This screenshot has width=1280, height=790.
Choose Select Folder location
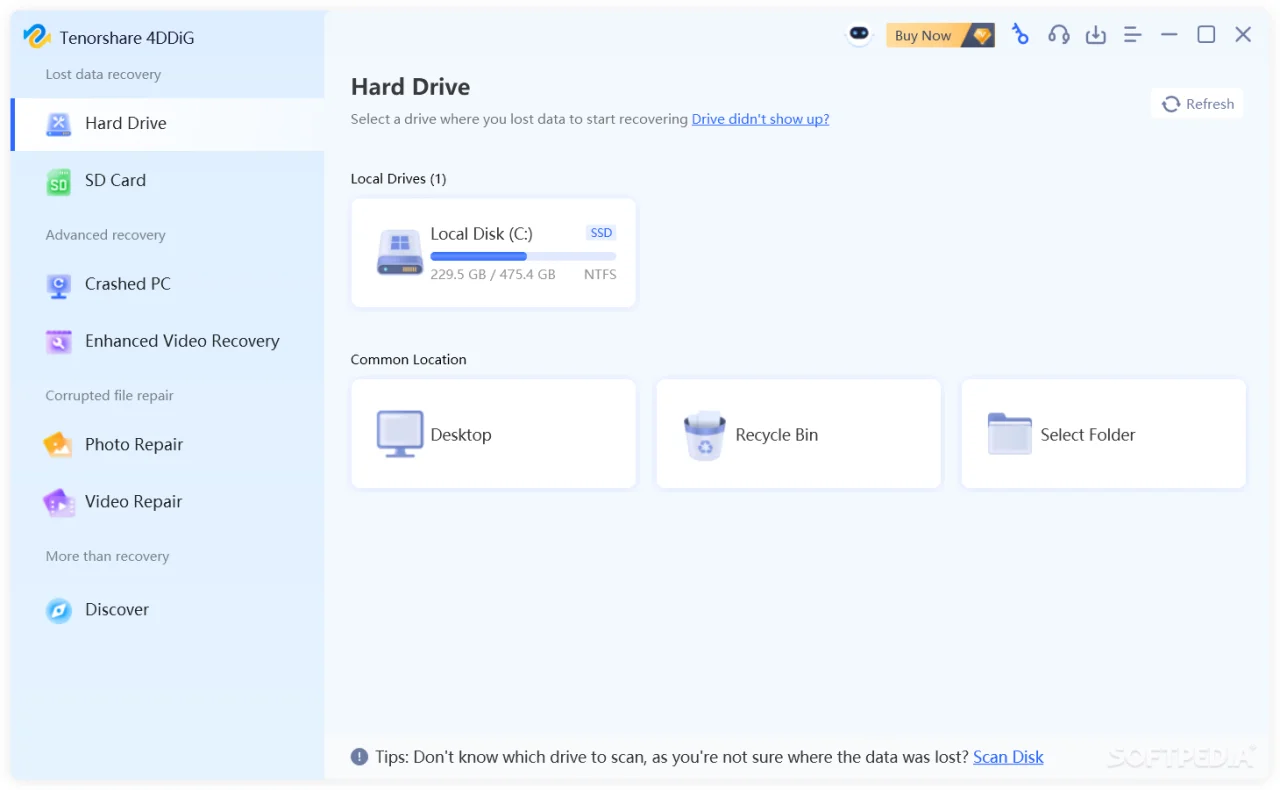1104,434
